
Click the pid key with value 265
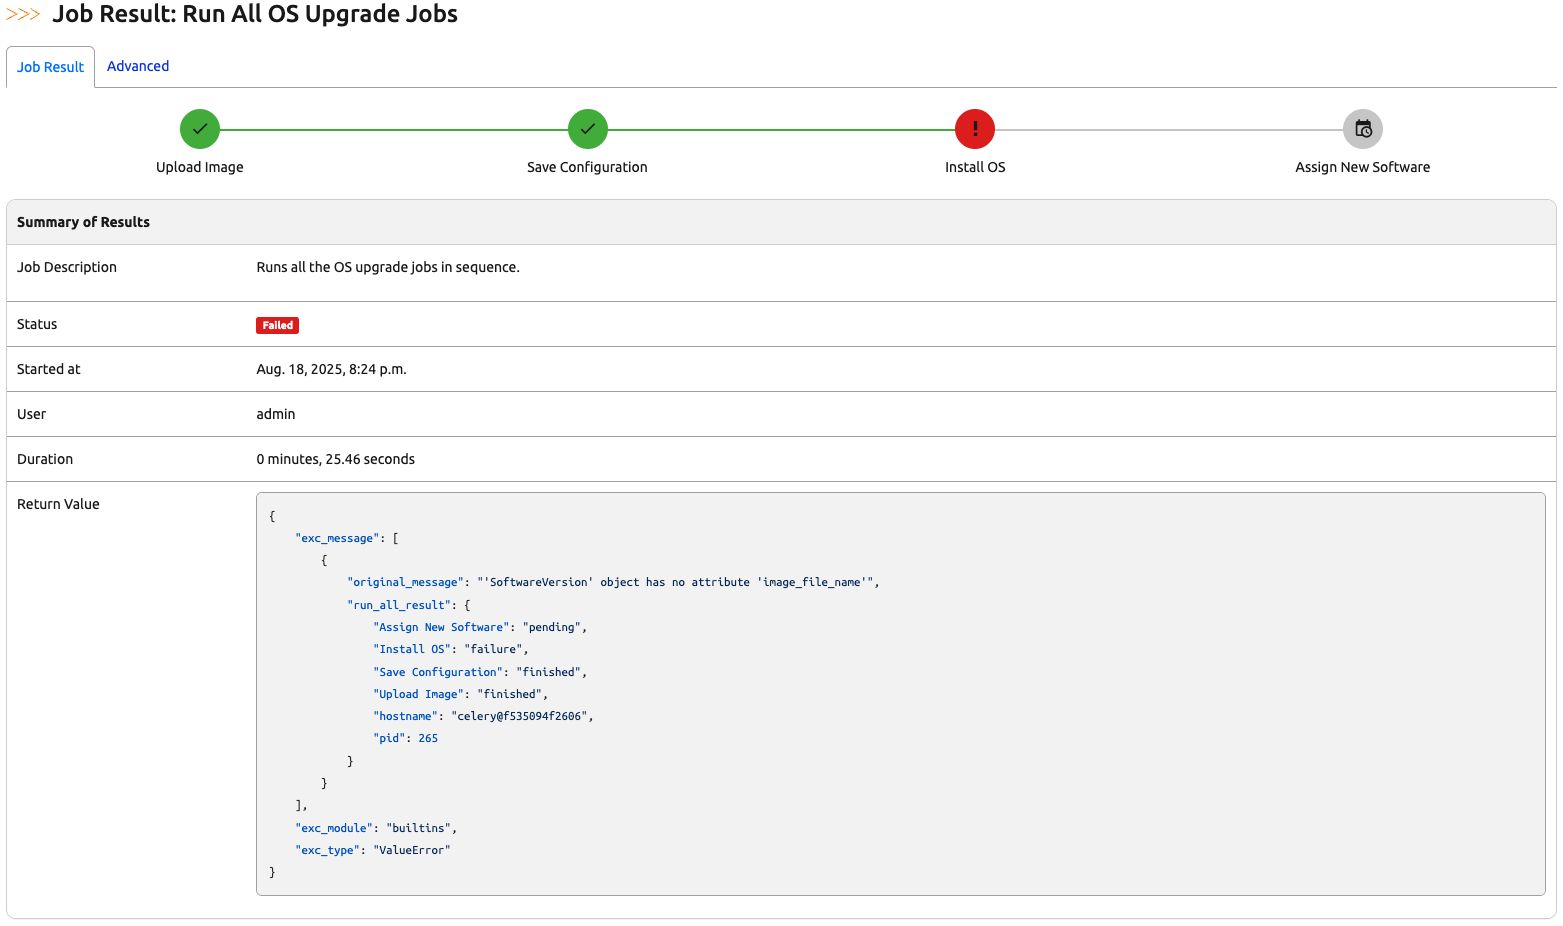(x=390, y=738)
